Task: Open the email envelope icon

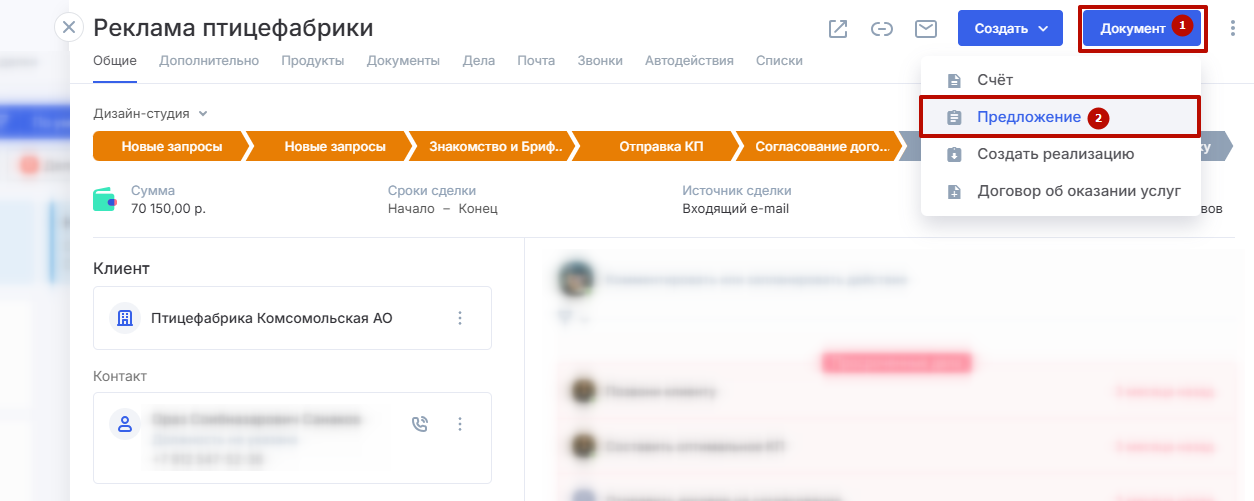Action: [x=926, y=29]
